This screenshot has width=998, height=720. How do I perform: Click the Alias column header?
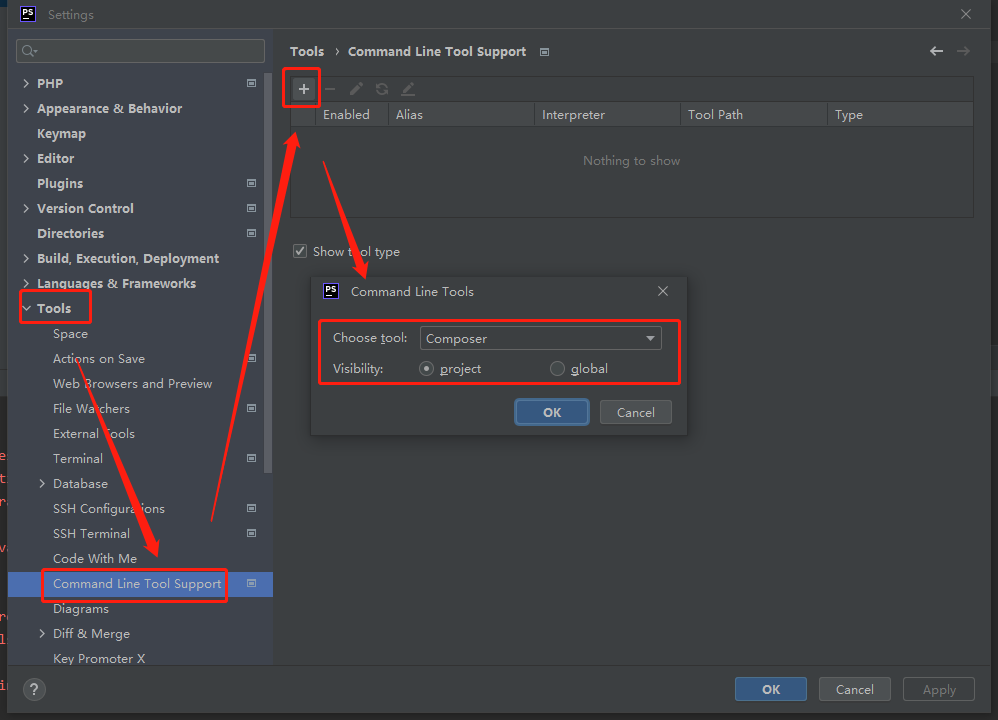click(461, 115)
